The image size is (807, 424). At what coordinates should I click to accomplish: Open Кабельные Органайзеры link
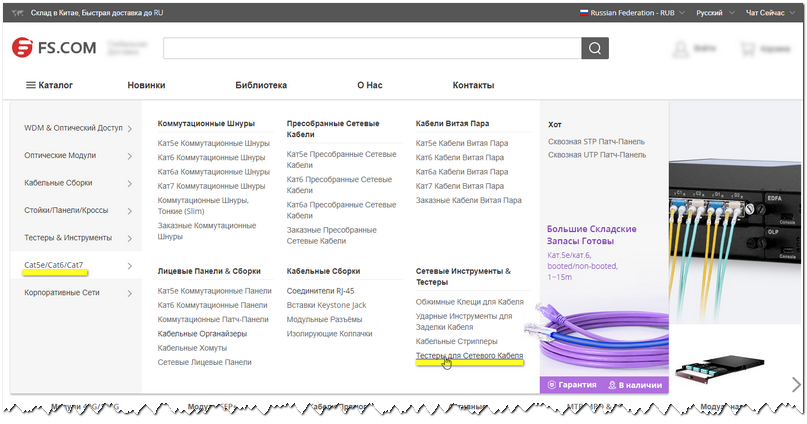coord(202,334)
